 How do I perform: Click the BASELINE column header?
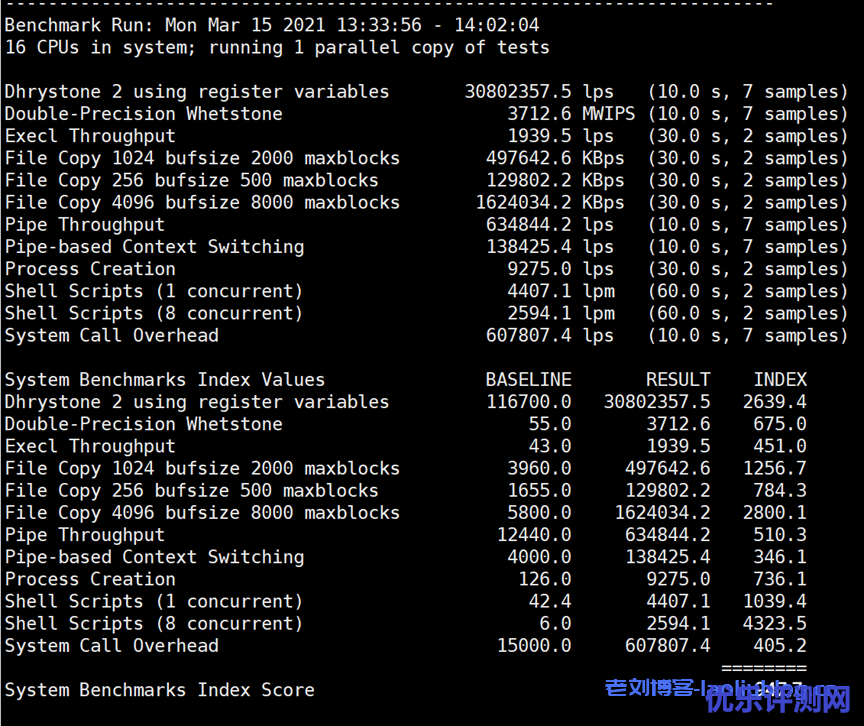[528, 380]
